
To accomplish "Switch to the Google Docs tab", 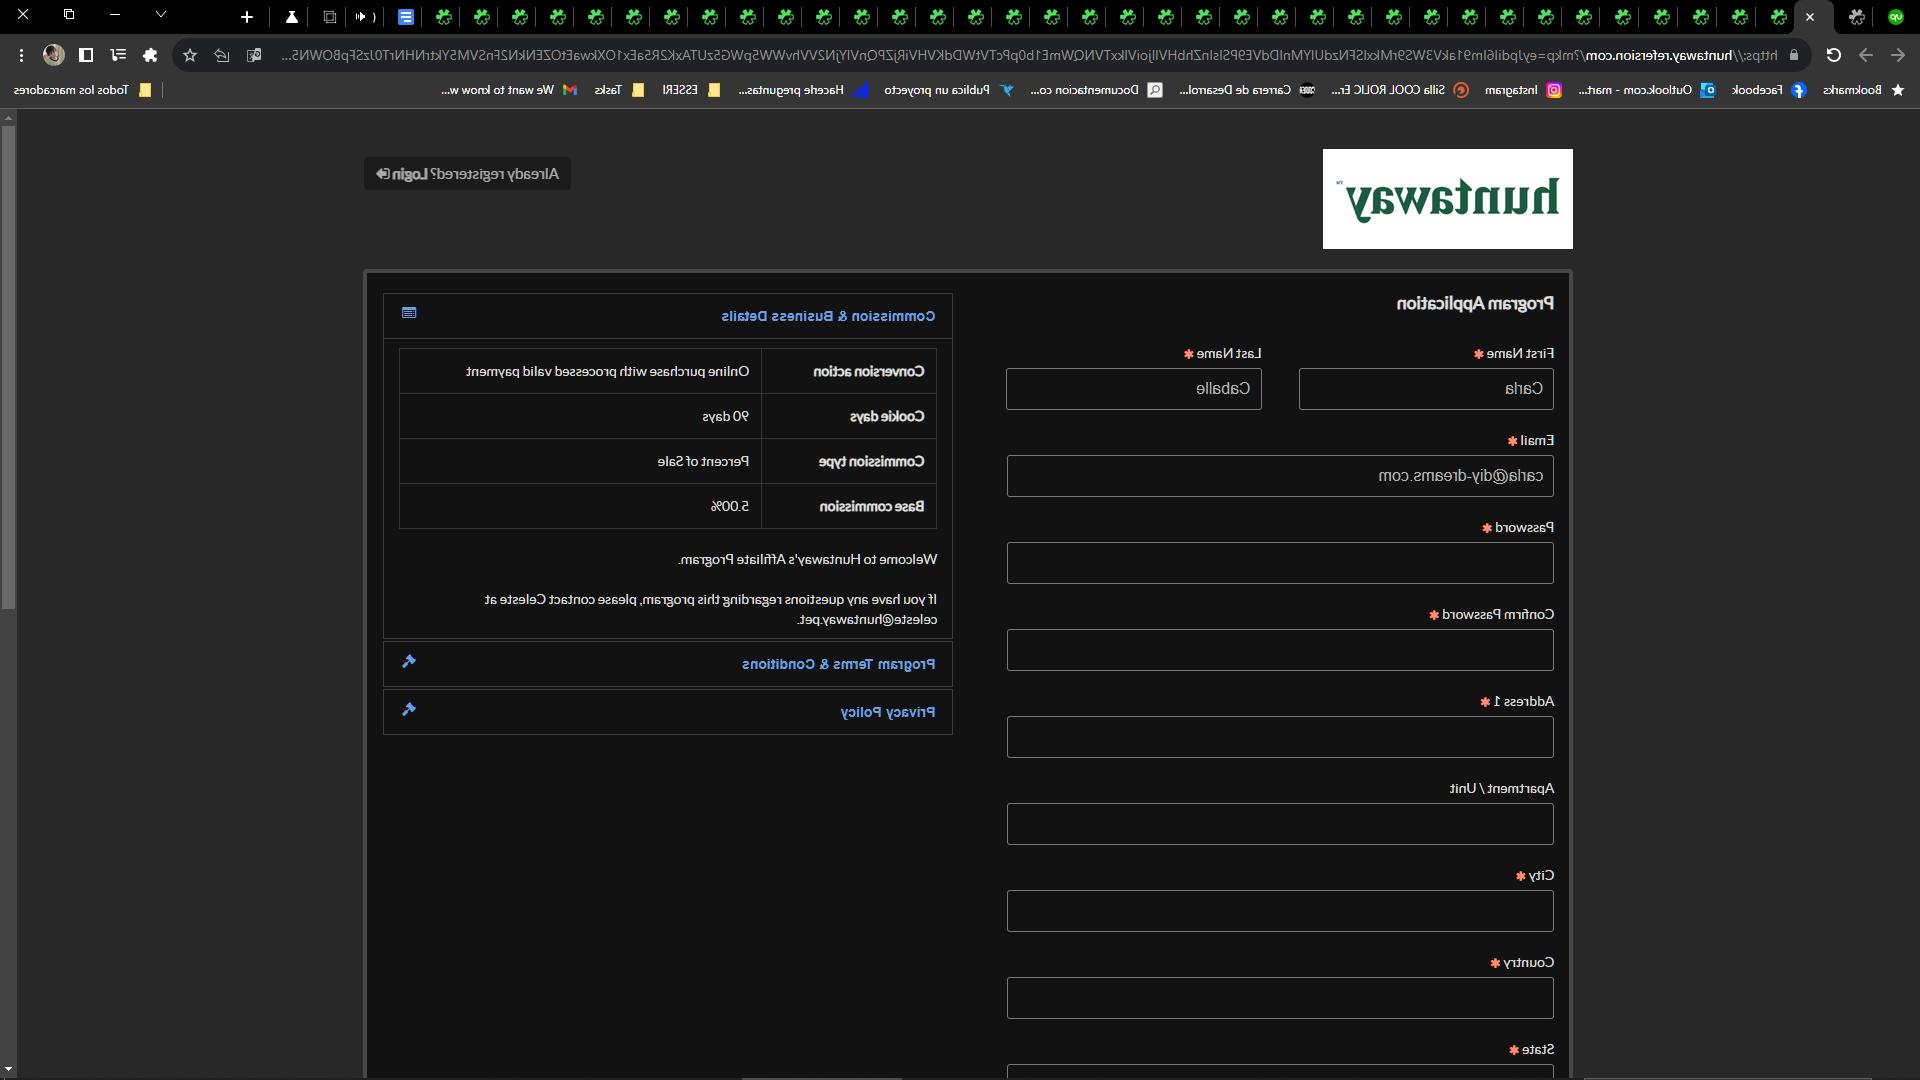I will point(405,17).
